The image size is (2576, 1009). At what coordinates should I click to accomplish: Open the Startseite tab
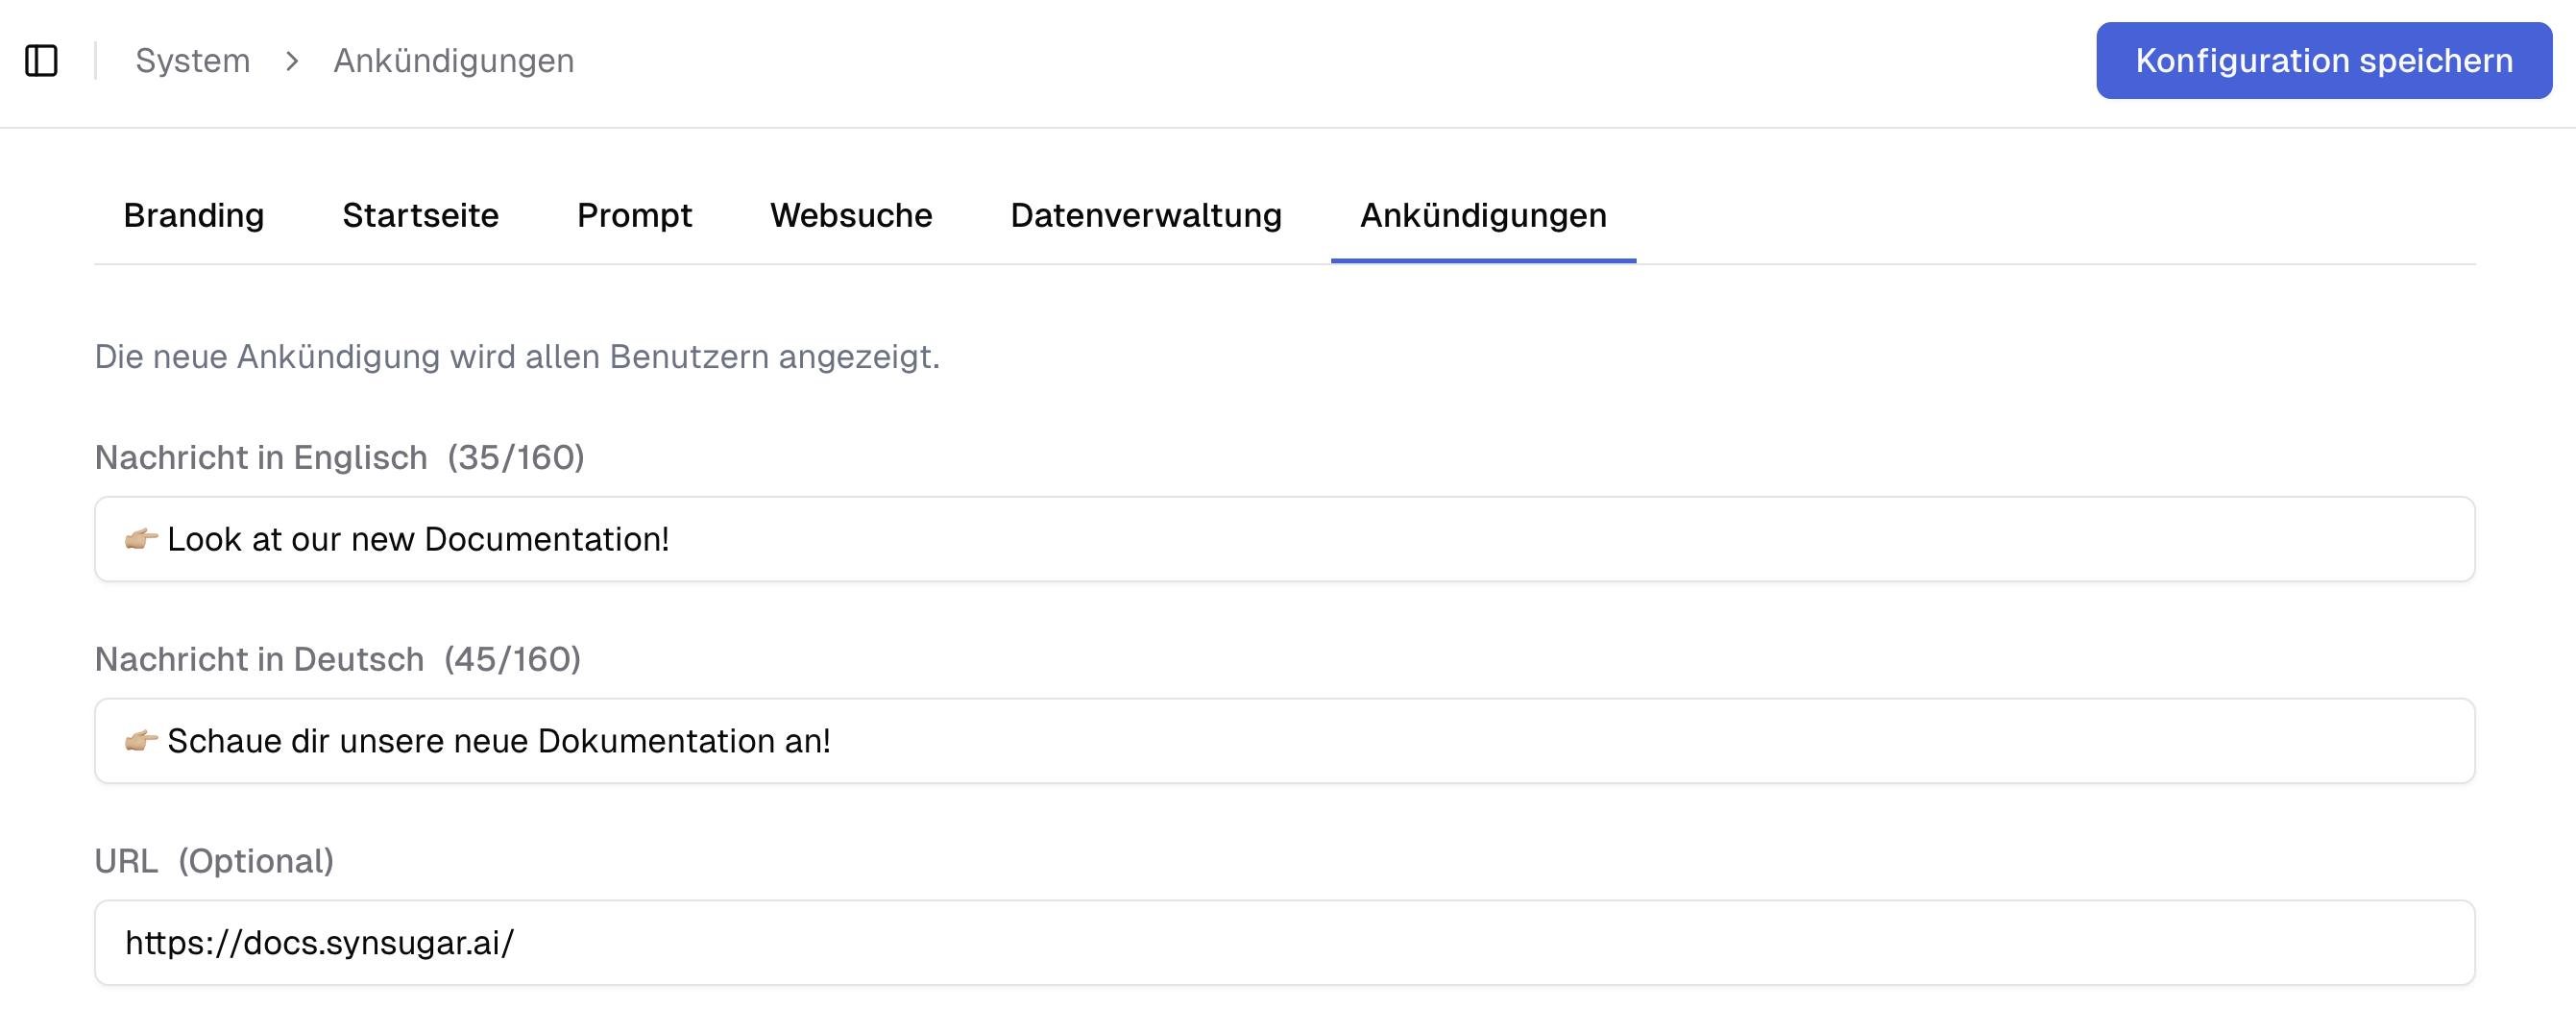[x=421, y=215]
